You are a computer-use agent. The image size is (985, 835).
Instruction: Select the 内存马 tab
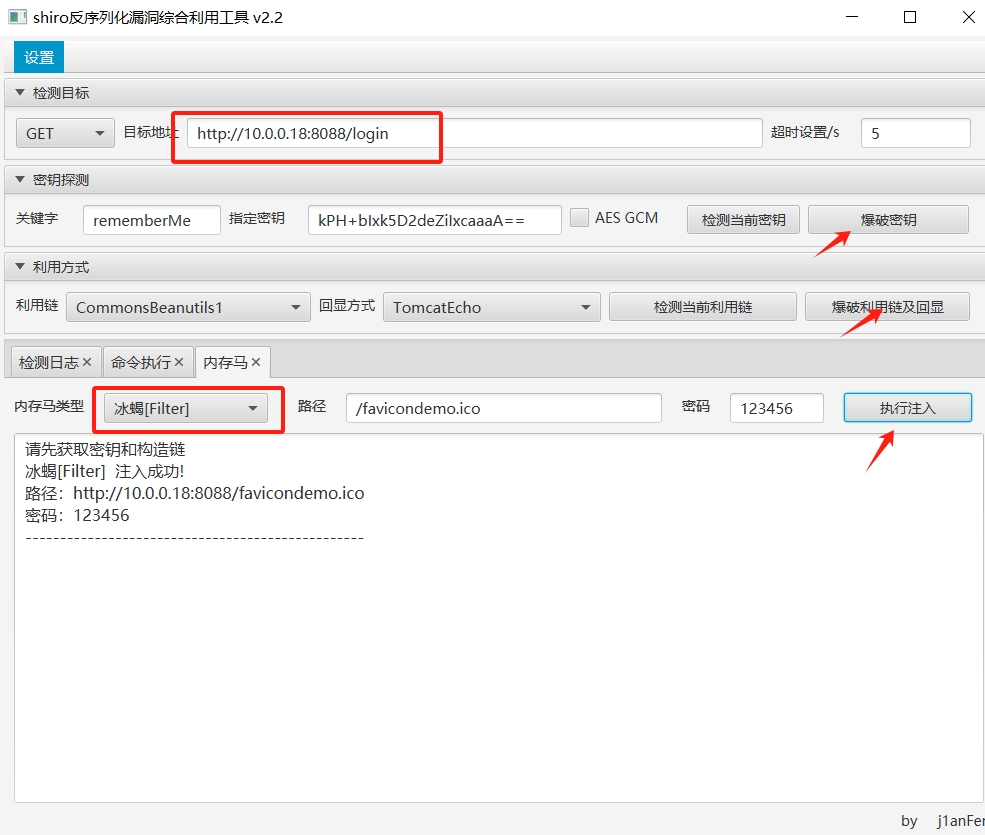point(226,363)
